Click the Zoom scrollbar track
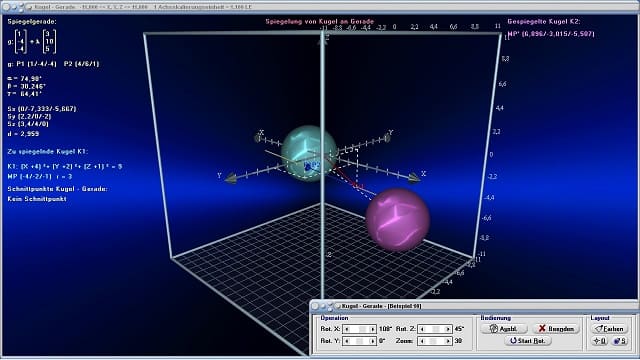Screen dimensions: 640x360 [x=435, y=341]
